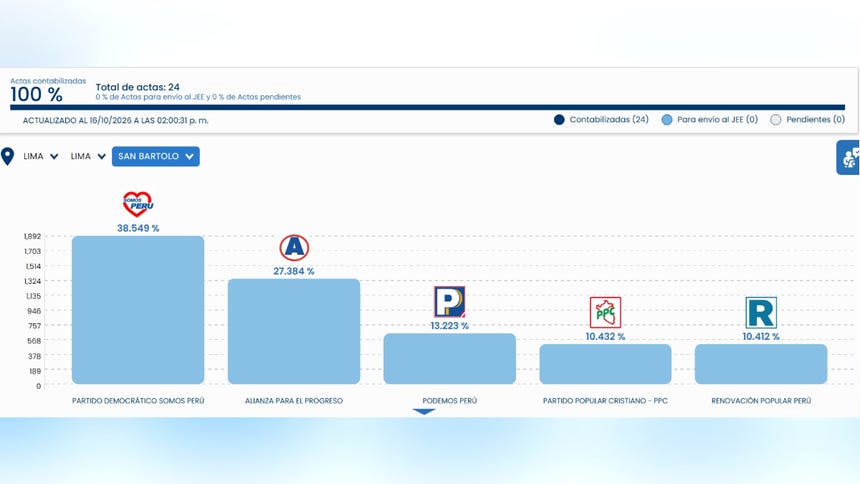Click the Renovación Popular 'R' logo
Viewport: 860px width, 484px height.
pyautogui.click(x=761, y=312)
